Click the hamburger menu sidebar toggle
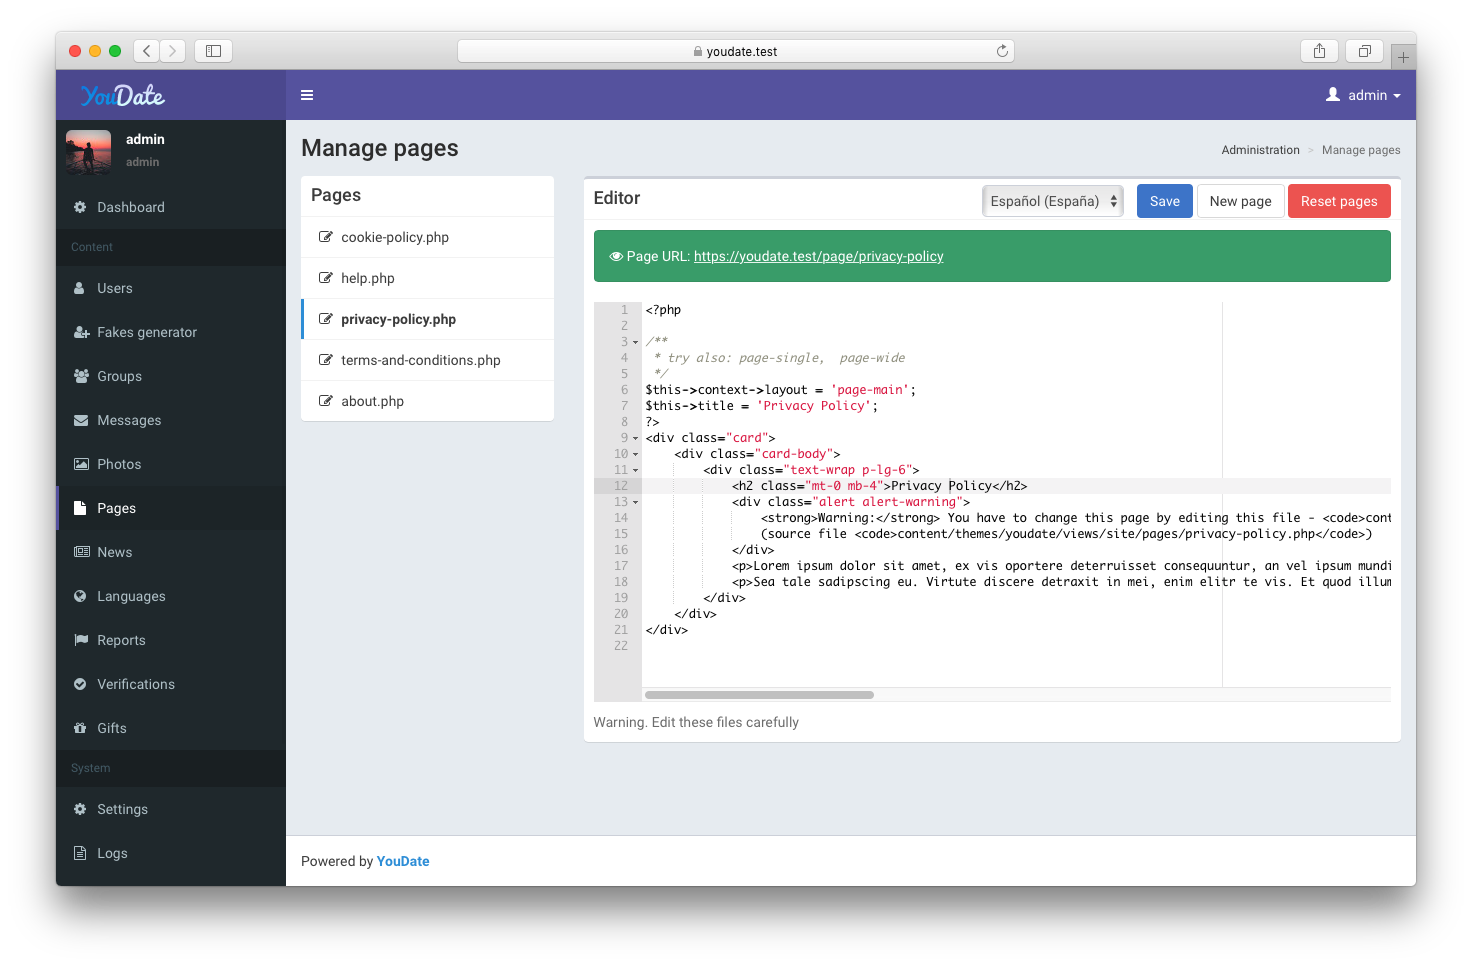1472x966 pixels. [307, 95]
